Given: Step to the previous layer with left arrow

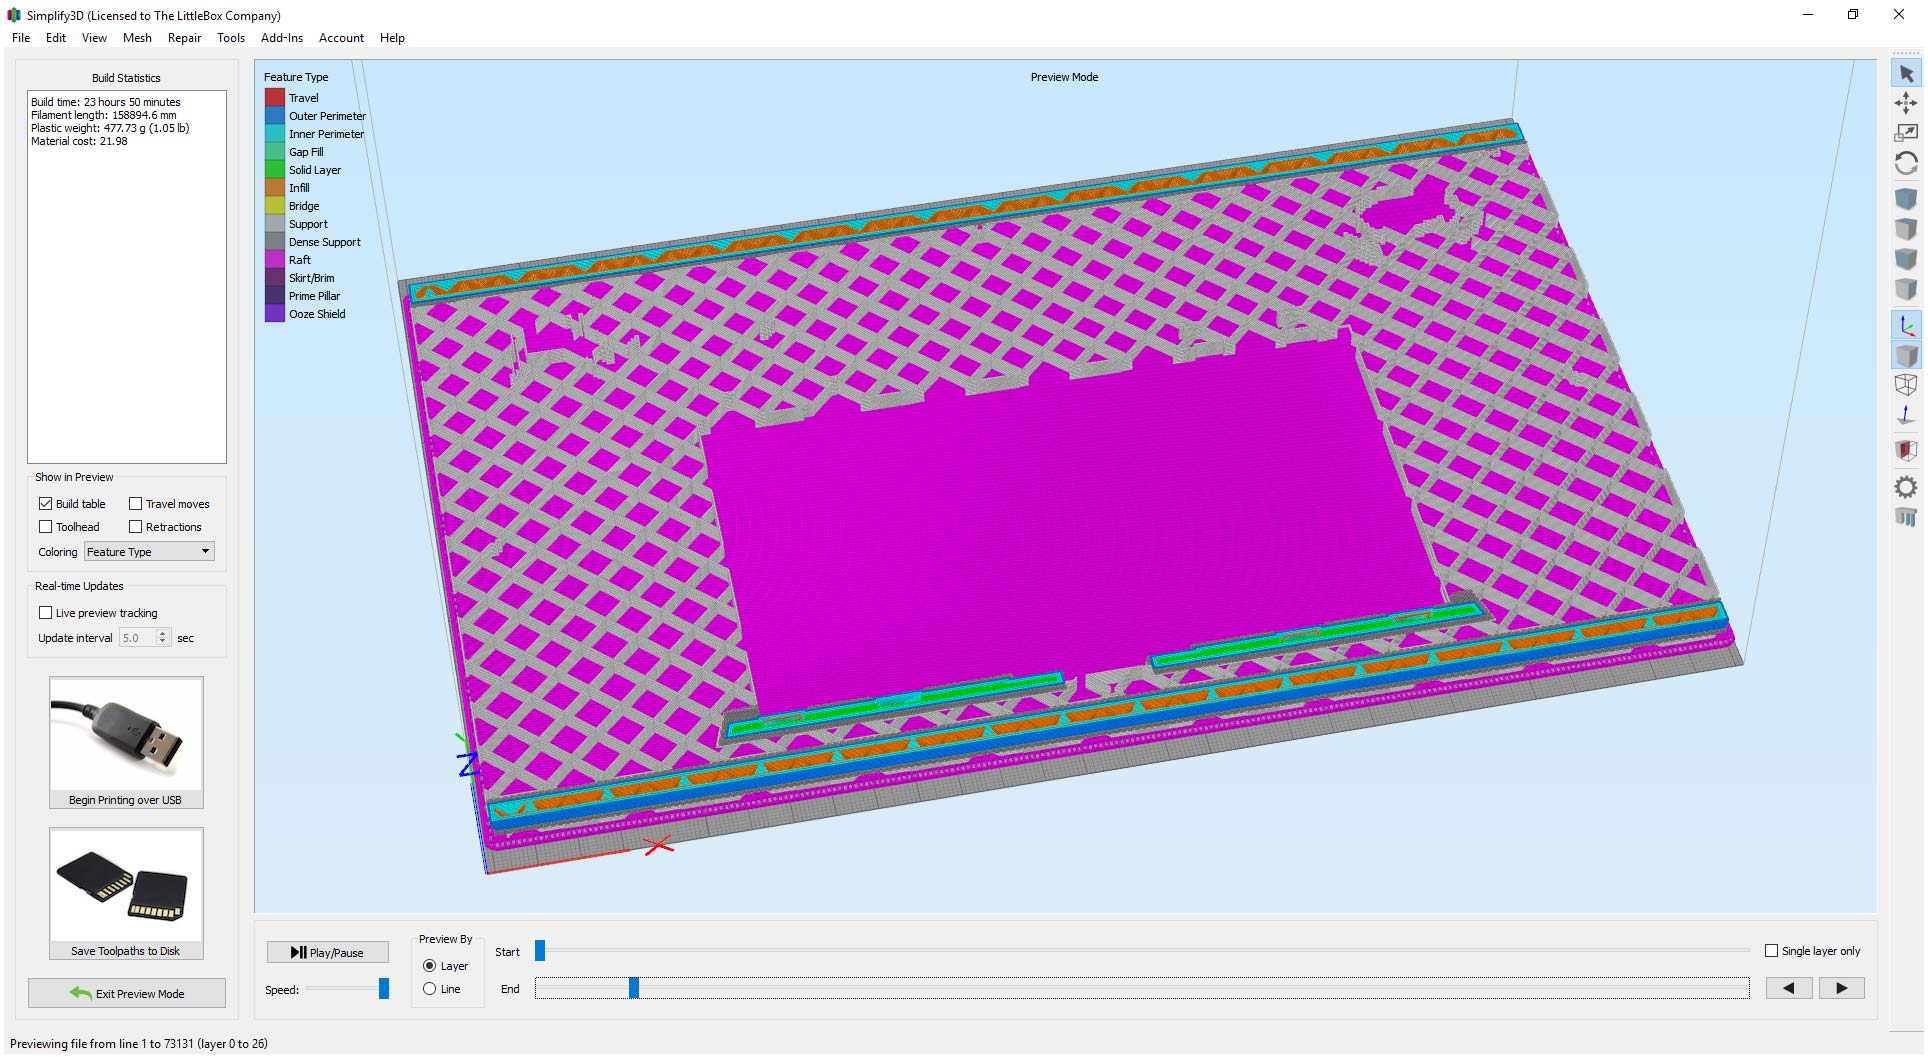Looking at the screenshot, I should [1789, 988].
